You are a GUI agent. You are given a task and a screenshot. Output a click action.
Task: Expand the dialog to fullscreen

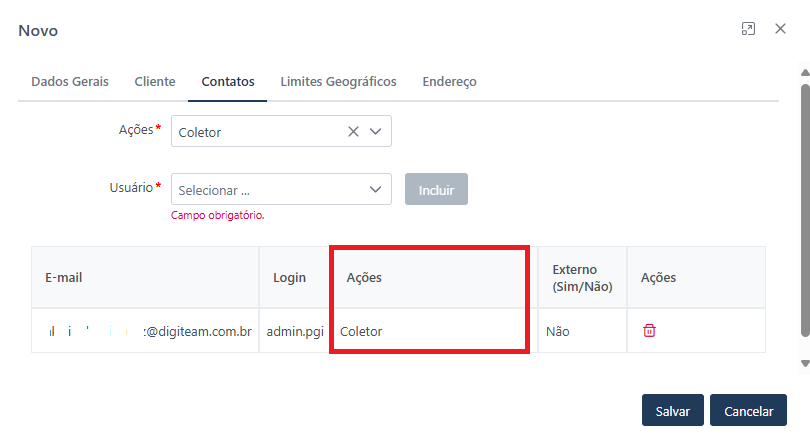click(748, 30)
